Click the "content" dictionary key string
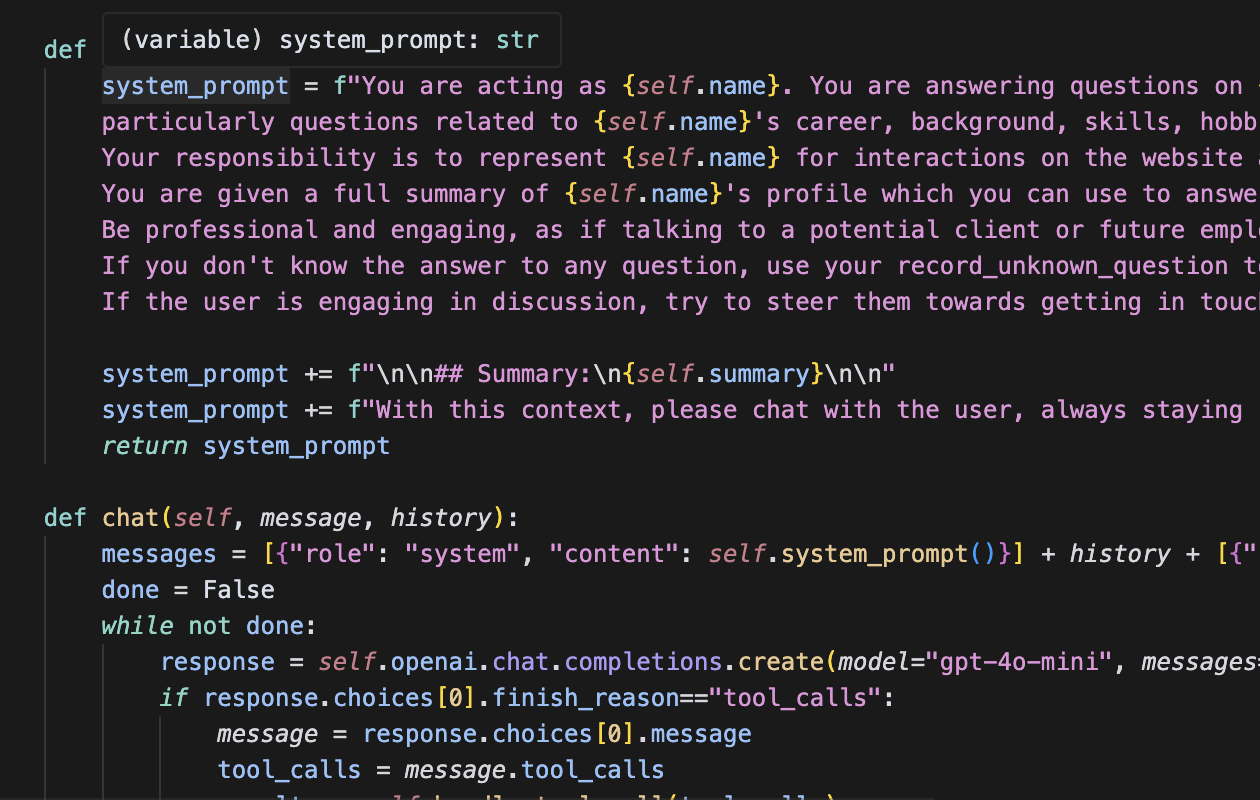This screenshot has width=1260, height=800. click(x=615, y=554)
